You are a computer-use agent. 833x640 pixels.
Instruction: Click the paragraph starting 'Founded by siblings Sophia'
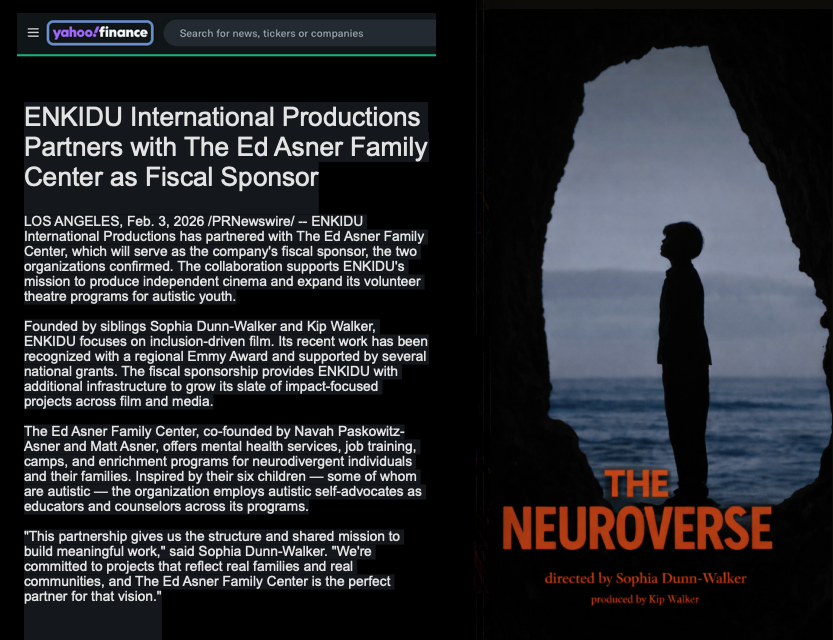pos(226,364)
